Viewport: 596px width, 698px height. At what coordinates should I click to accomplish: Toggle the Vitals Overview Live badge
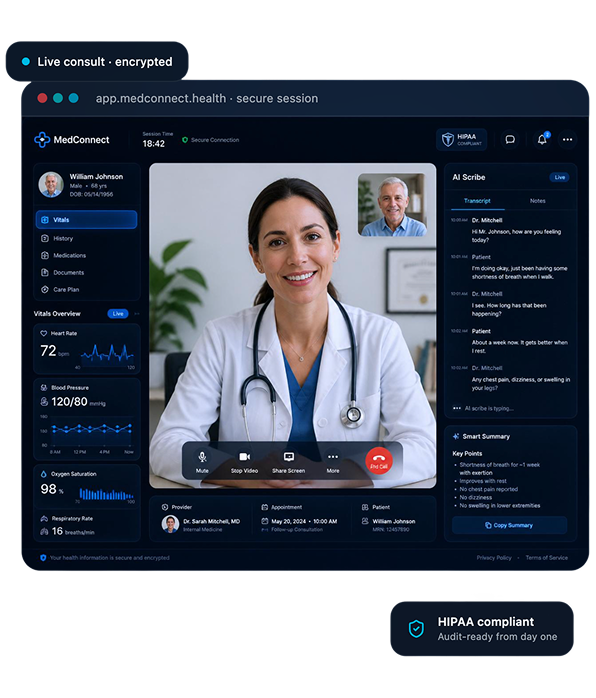118,314
